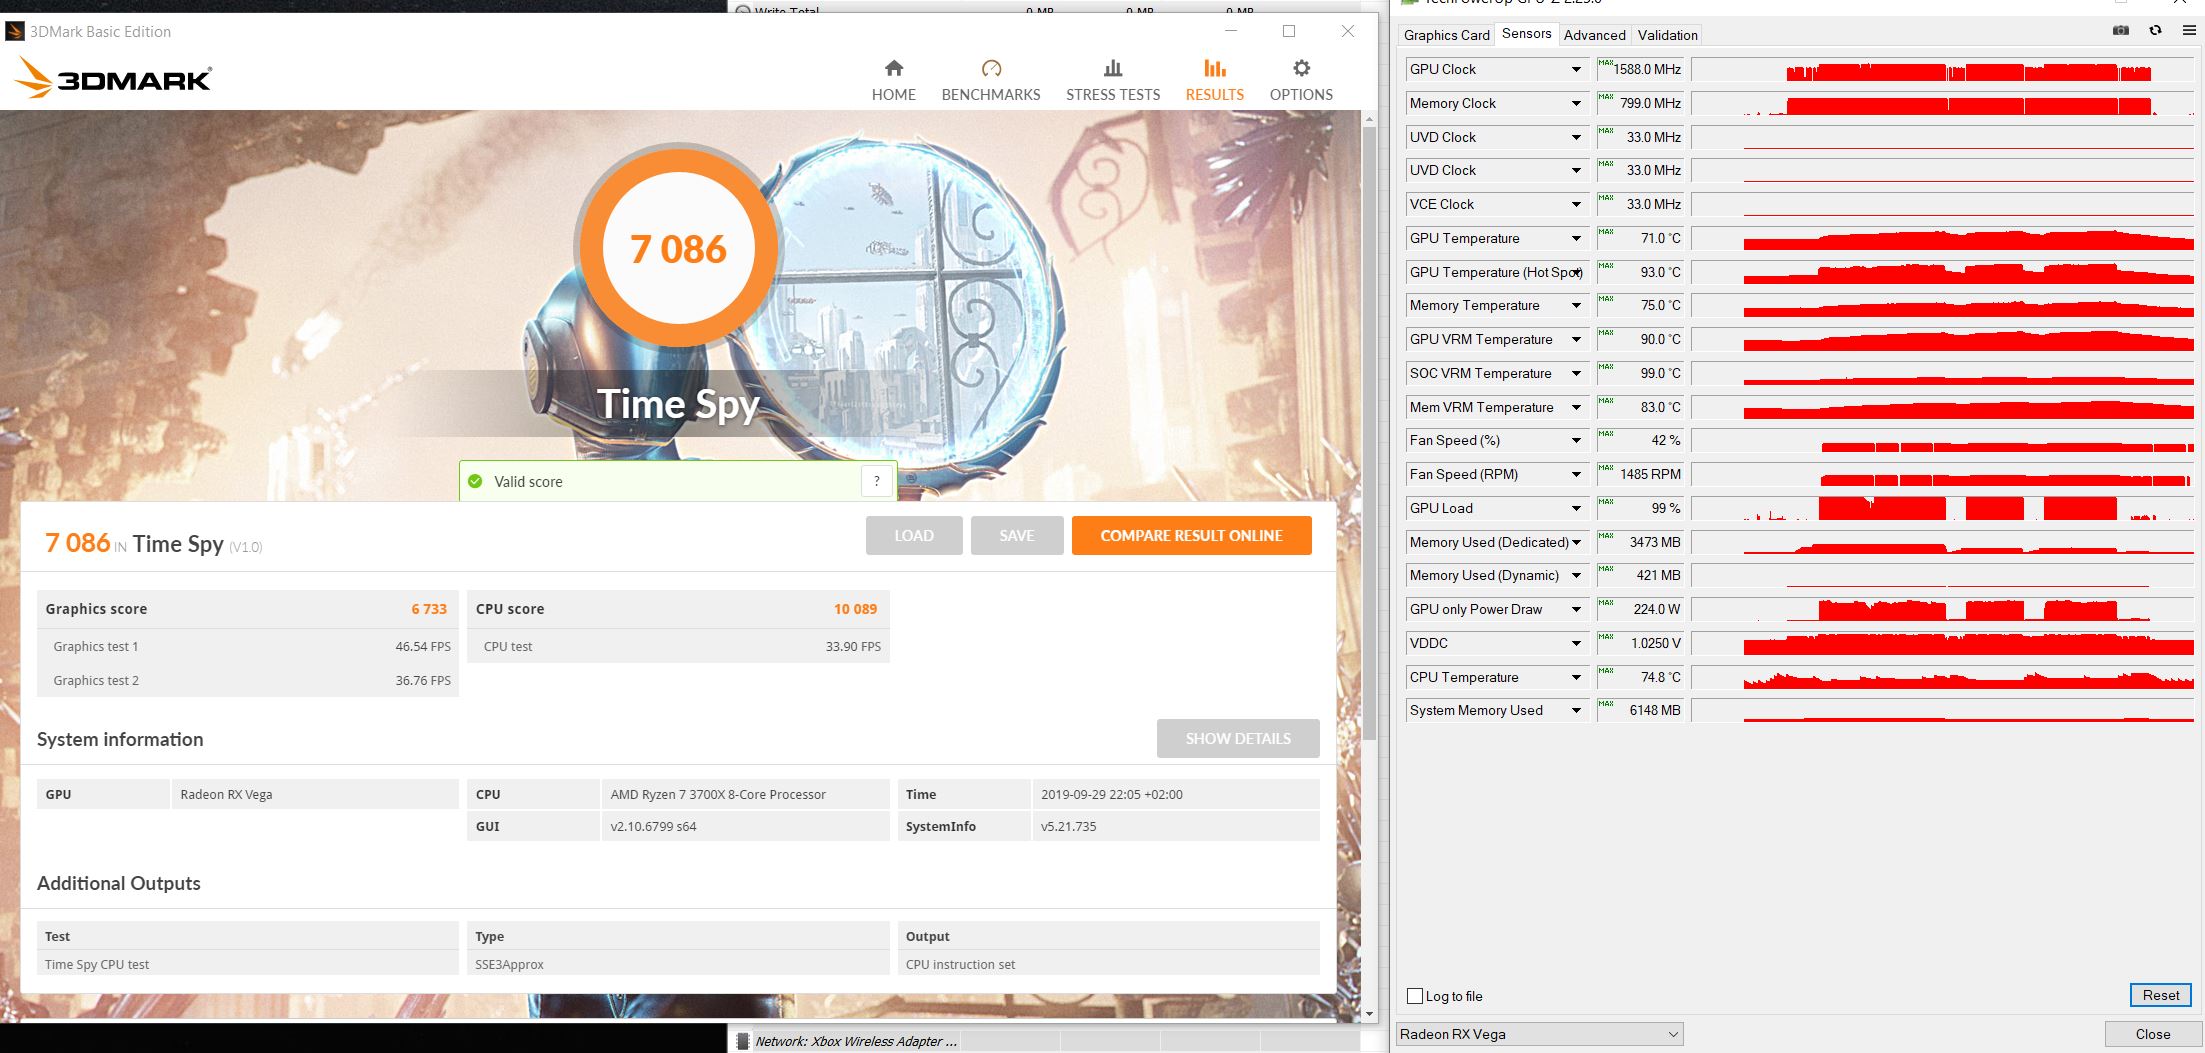Image resolution: width=2205 pixels, height=1053 pixels.
Task: Open GPU-Z Advanced tab
Action: [1594, 35]
